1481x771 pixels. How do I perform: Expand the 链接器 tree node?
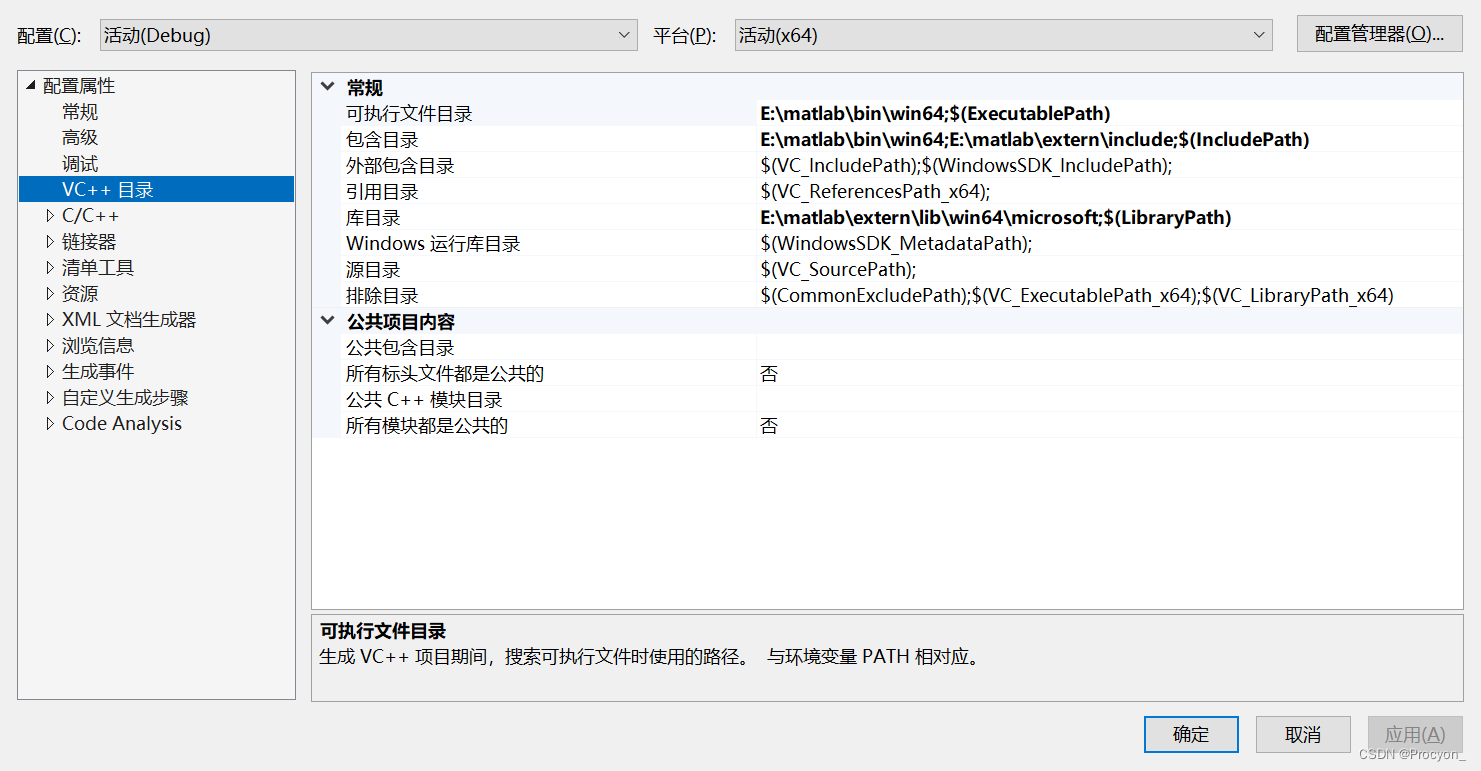[x=50, y=240]
